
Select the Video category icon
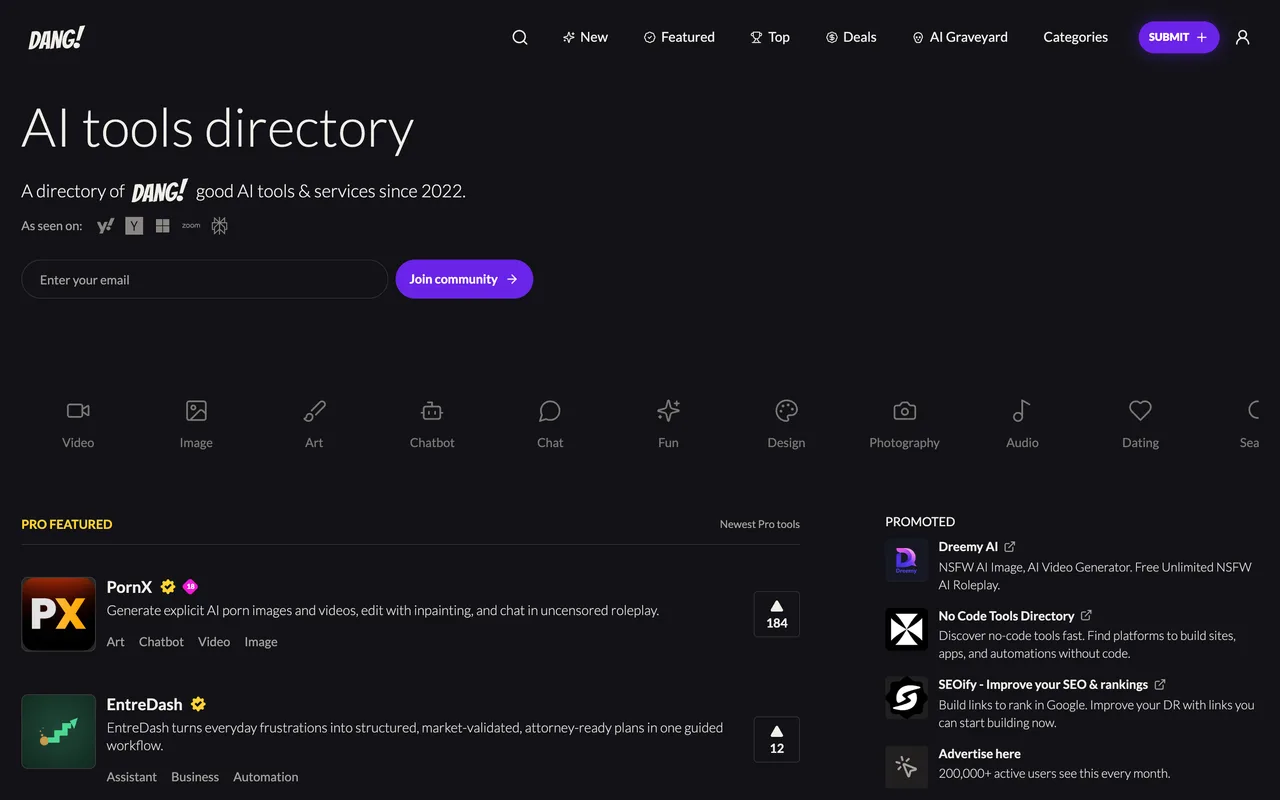(78, 410)
